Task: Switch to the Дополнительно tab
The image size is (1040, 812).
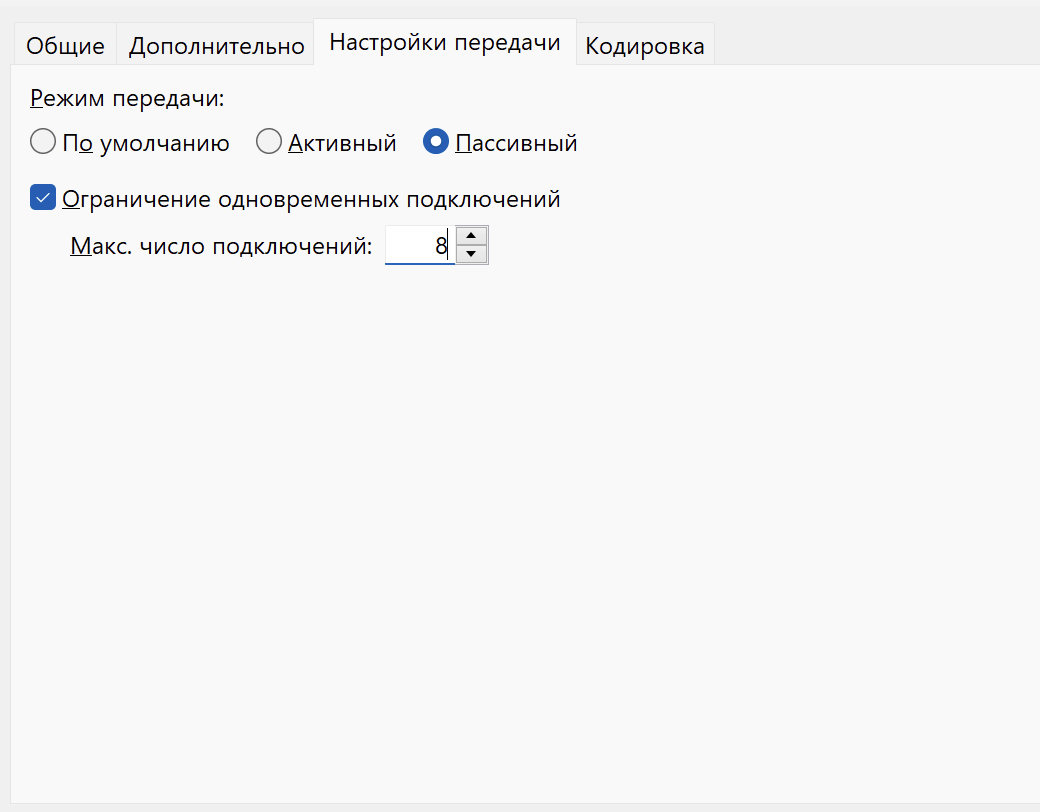Action: click(216, 45)
